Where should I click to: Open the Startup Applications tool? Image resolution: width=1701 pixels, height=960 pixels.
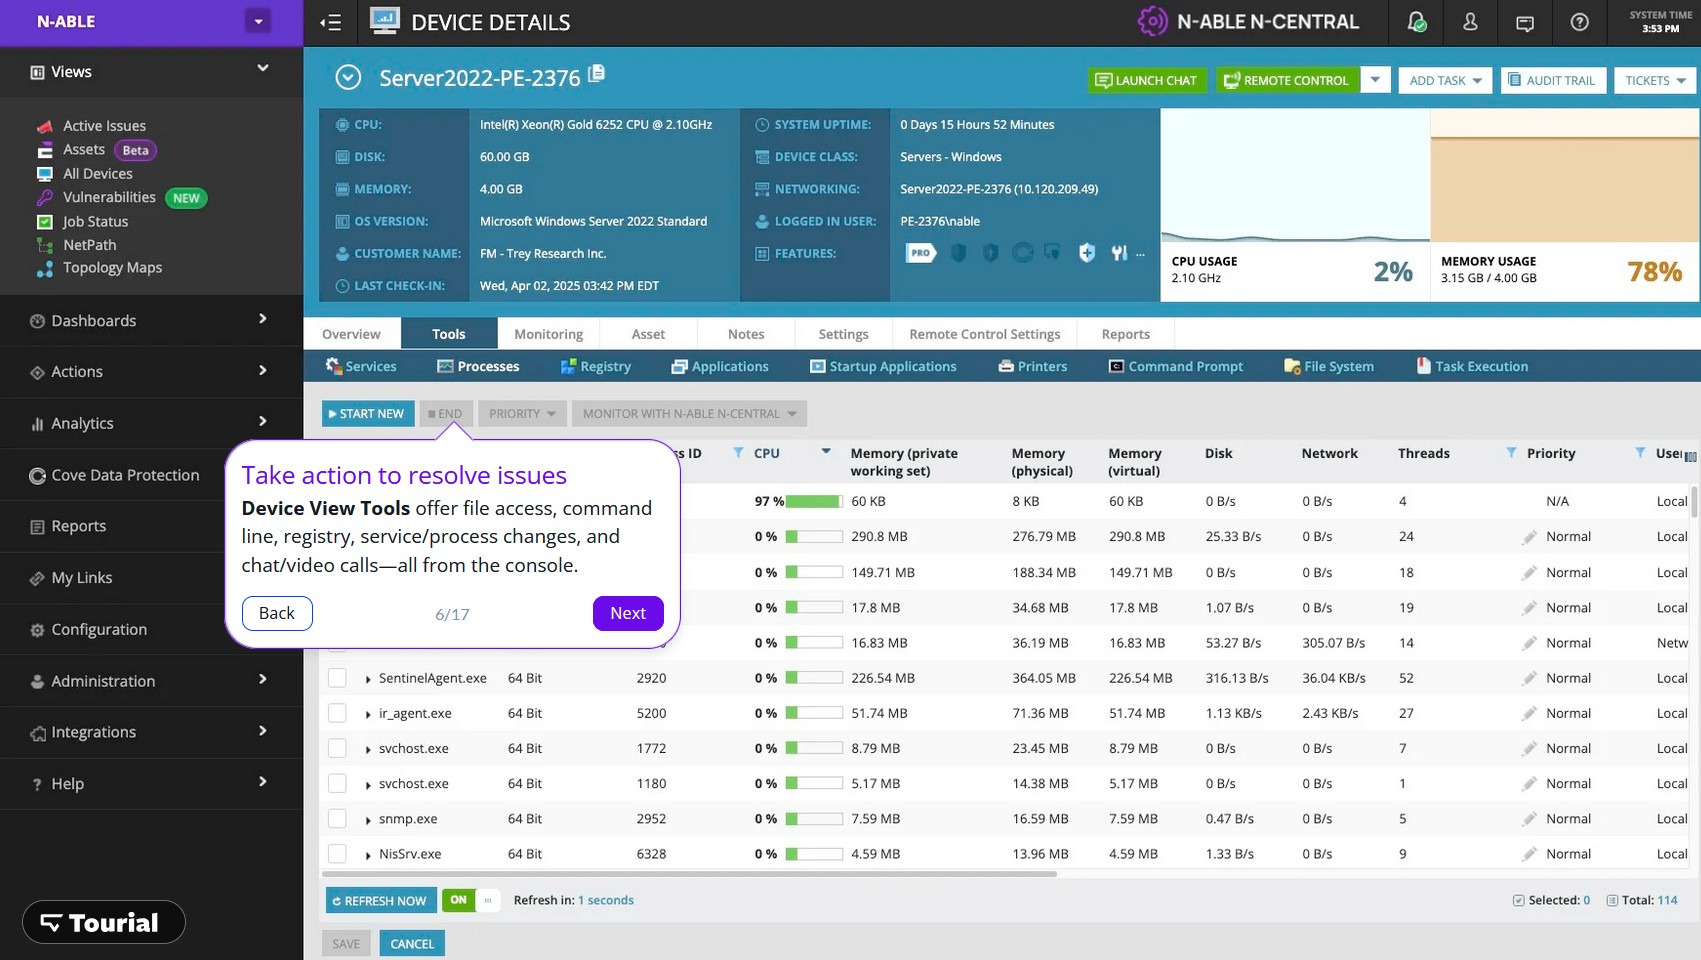pyautogui.click(x=883, y=366)
